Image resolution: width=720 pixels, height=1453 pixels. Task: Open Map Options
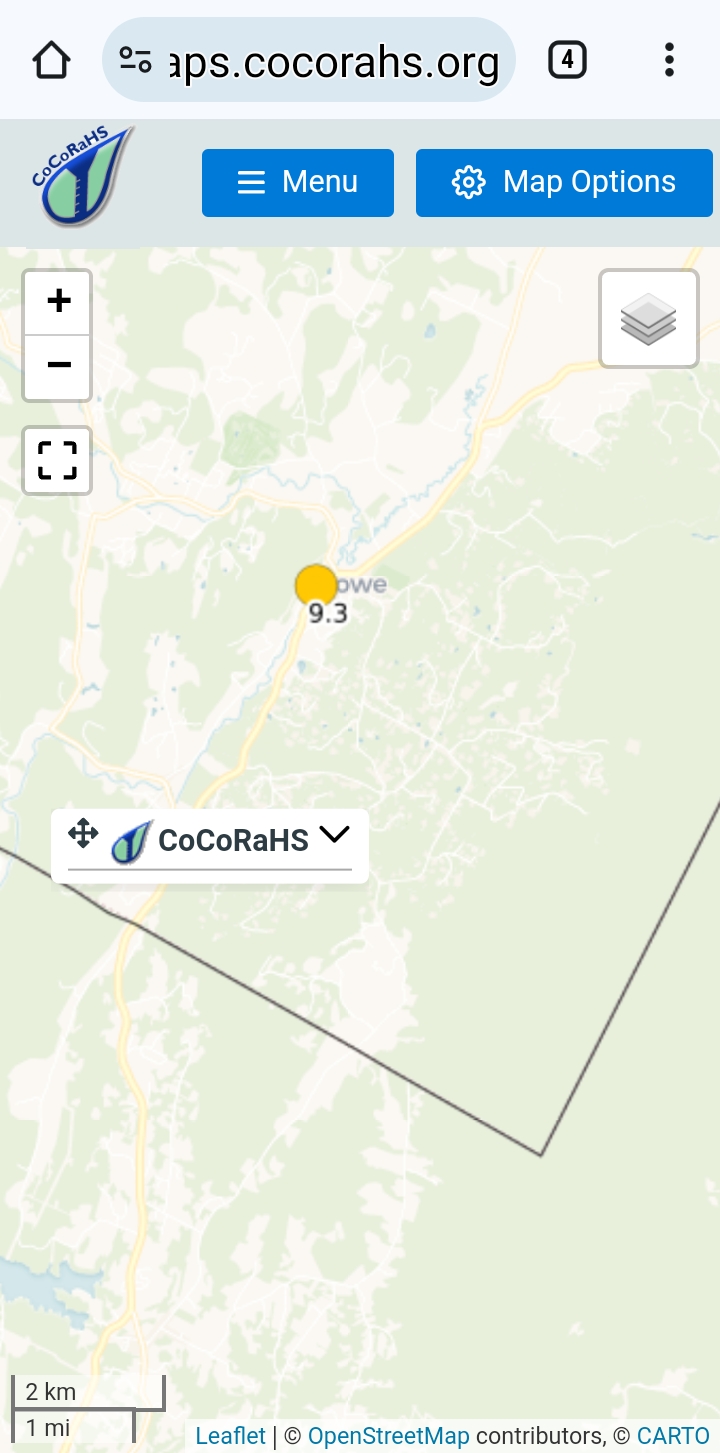tap(564, 183)
